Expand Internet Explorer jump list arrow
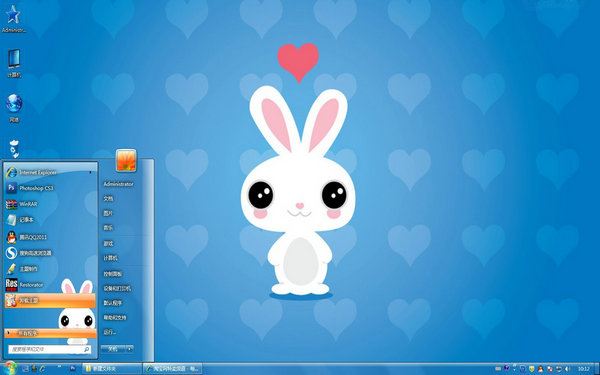The height and width of the screenshot is (375, 600). tap(90, 173)
